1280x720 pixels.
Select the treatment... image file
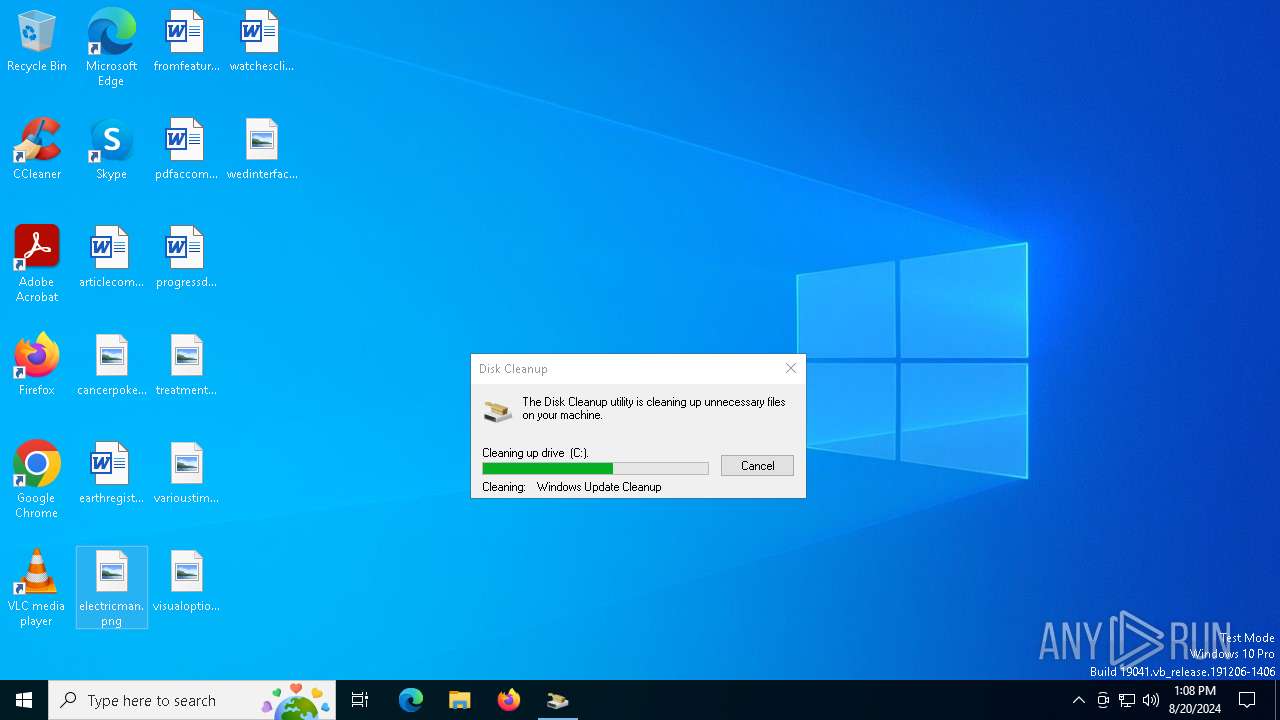pyautogui.click(x=186, y=366)
